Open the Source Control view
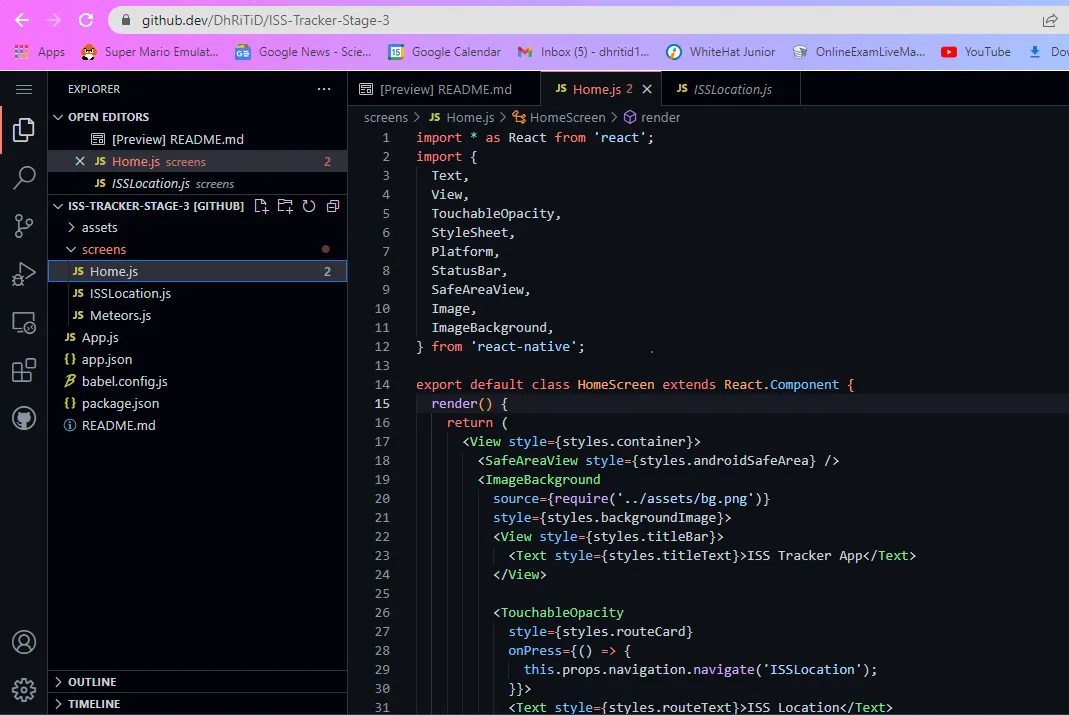 click(23, 226)
